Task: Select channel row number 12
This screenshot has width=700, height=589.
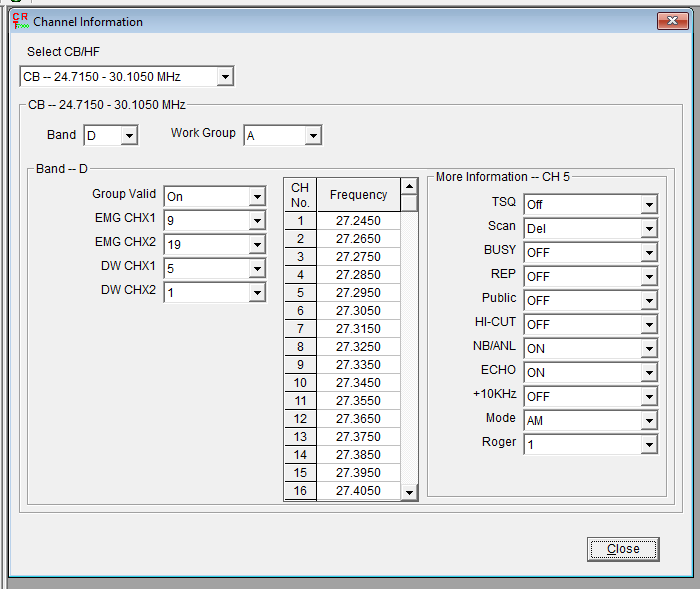Action: click(300, 419)
